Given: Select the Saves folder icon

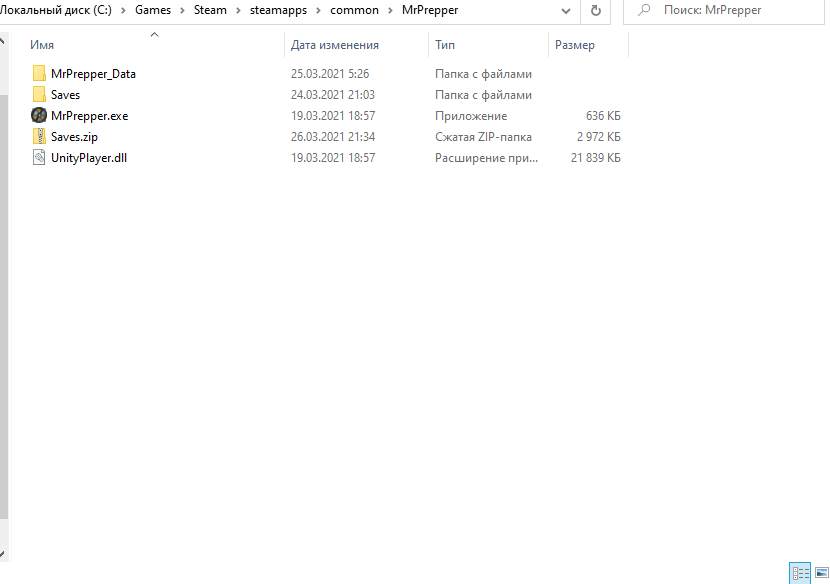Looking at the screenshot, I should 39,95.
